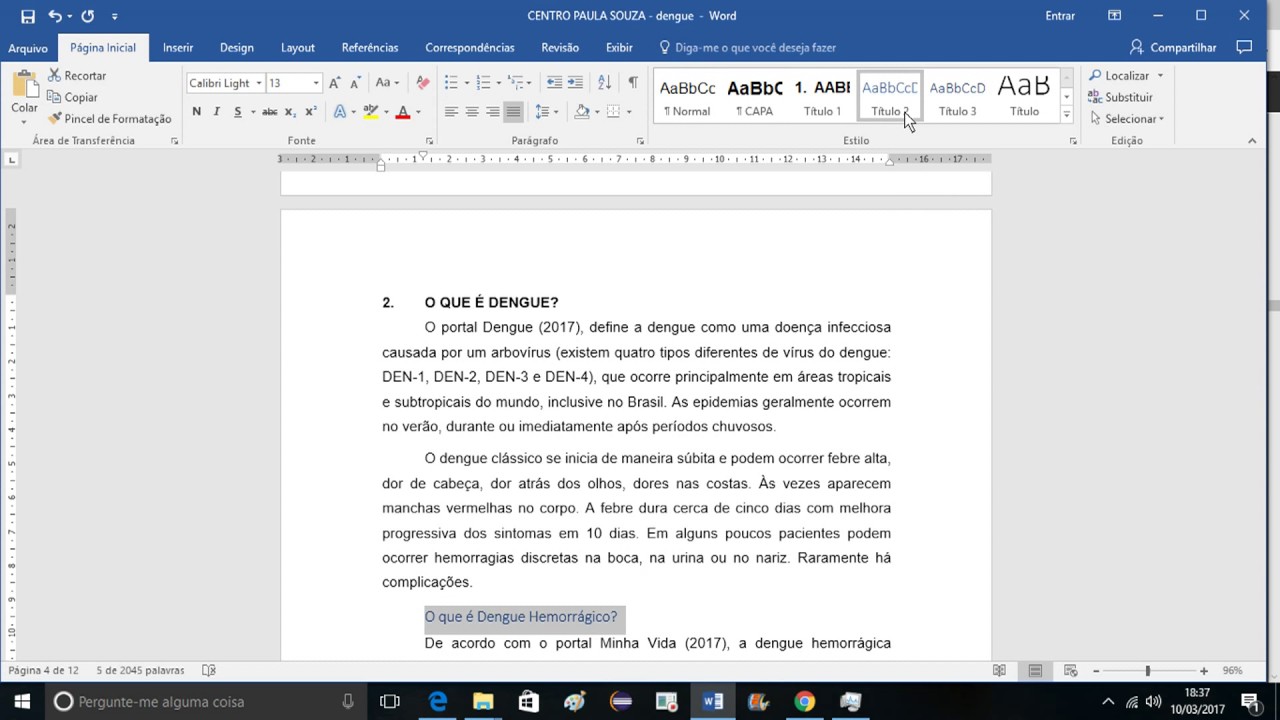Viewport: 1280px width, 720px height.
Task: Toggle underline (S) formatting
Action: [x=237, y=112]
